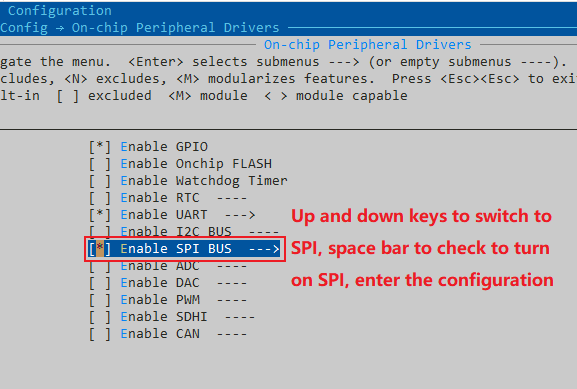Open the SPI BUS submenu arrow

point(264,249)
